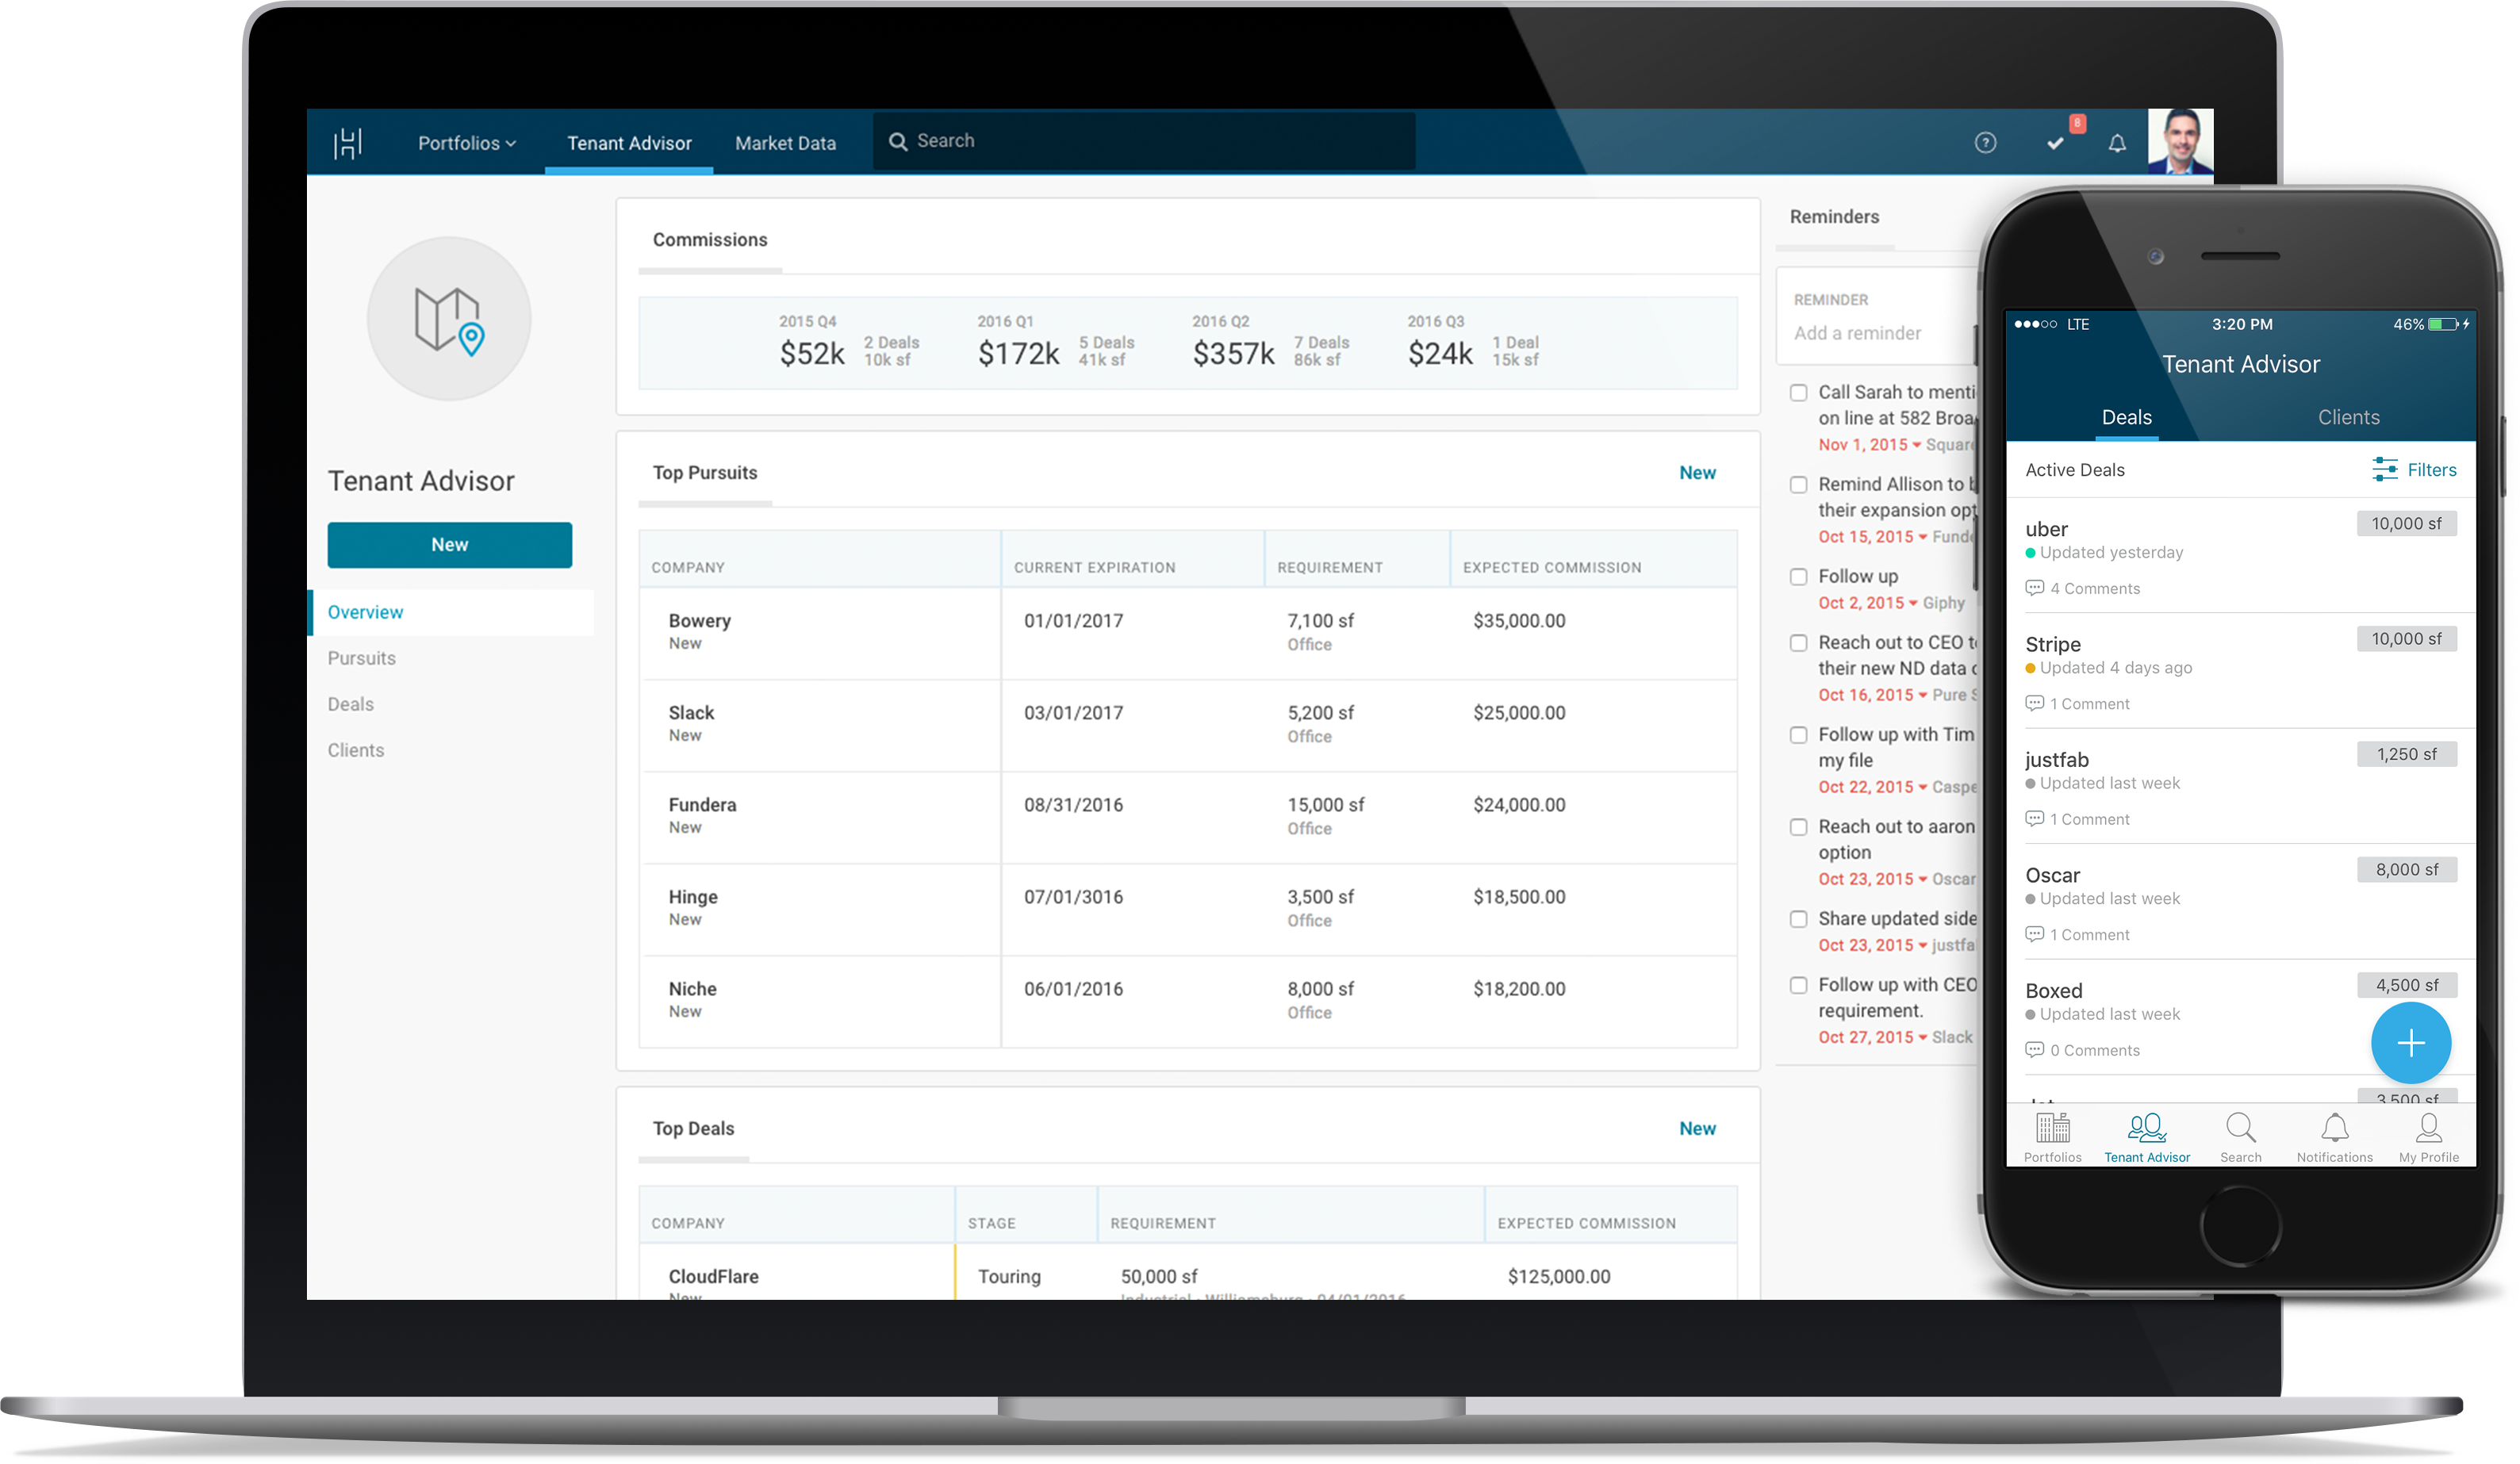
Task: Navigate to Pursuits in left sidebar
Action: [x=362, y=659]
